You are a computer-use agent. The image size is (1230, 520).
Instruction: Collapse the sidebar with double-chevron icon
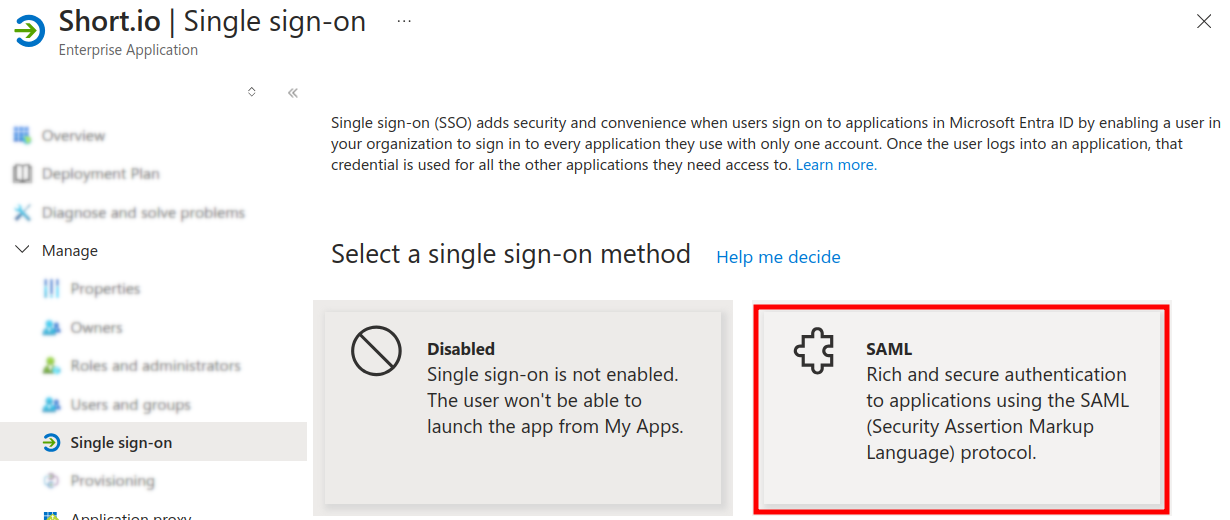[293, 93]
